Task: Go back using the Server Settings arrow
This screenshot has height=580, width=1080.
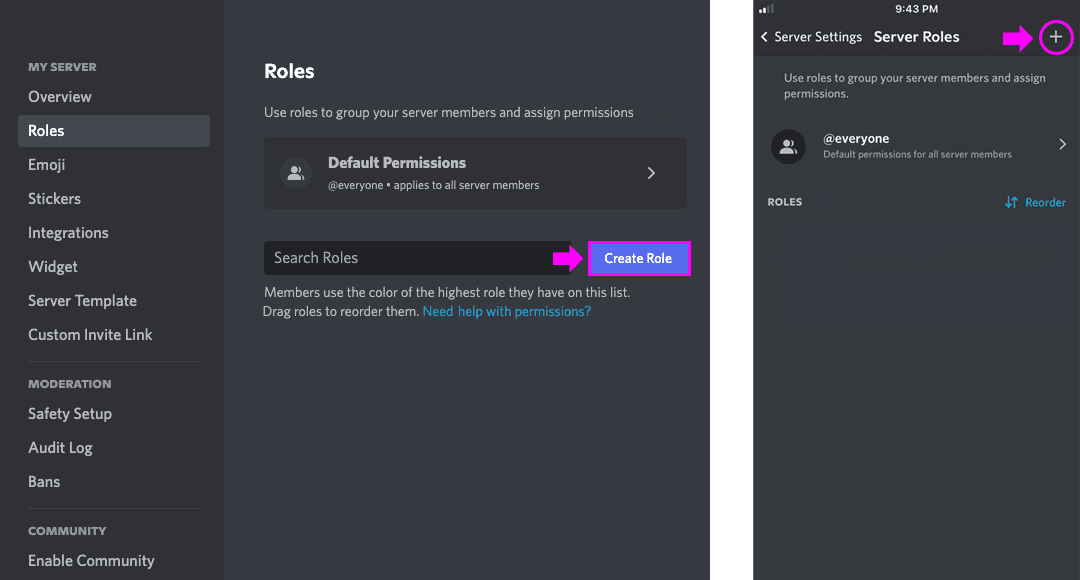Action: point(765,37)
